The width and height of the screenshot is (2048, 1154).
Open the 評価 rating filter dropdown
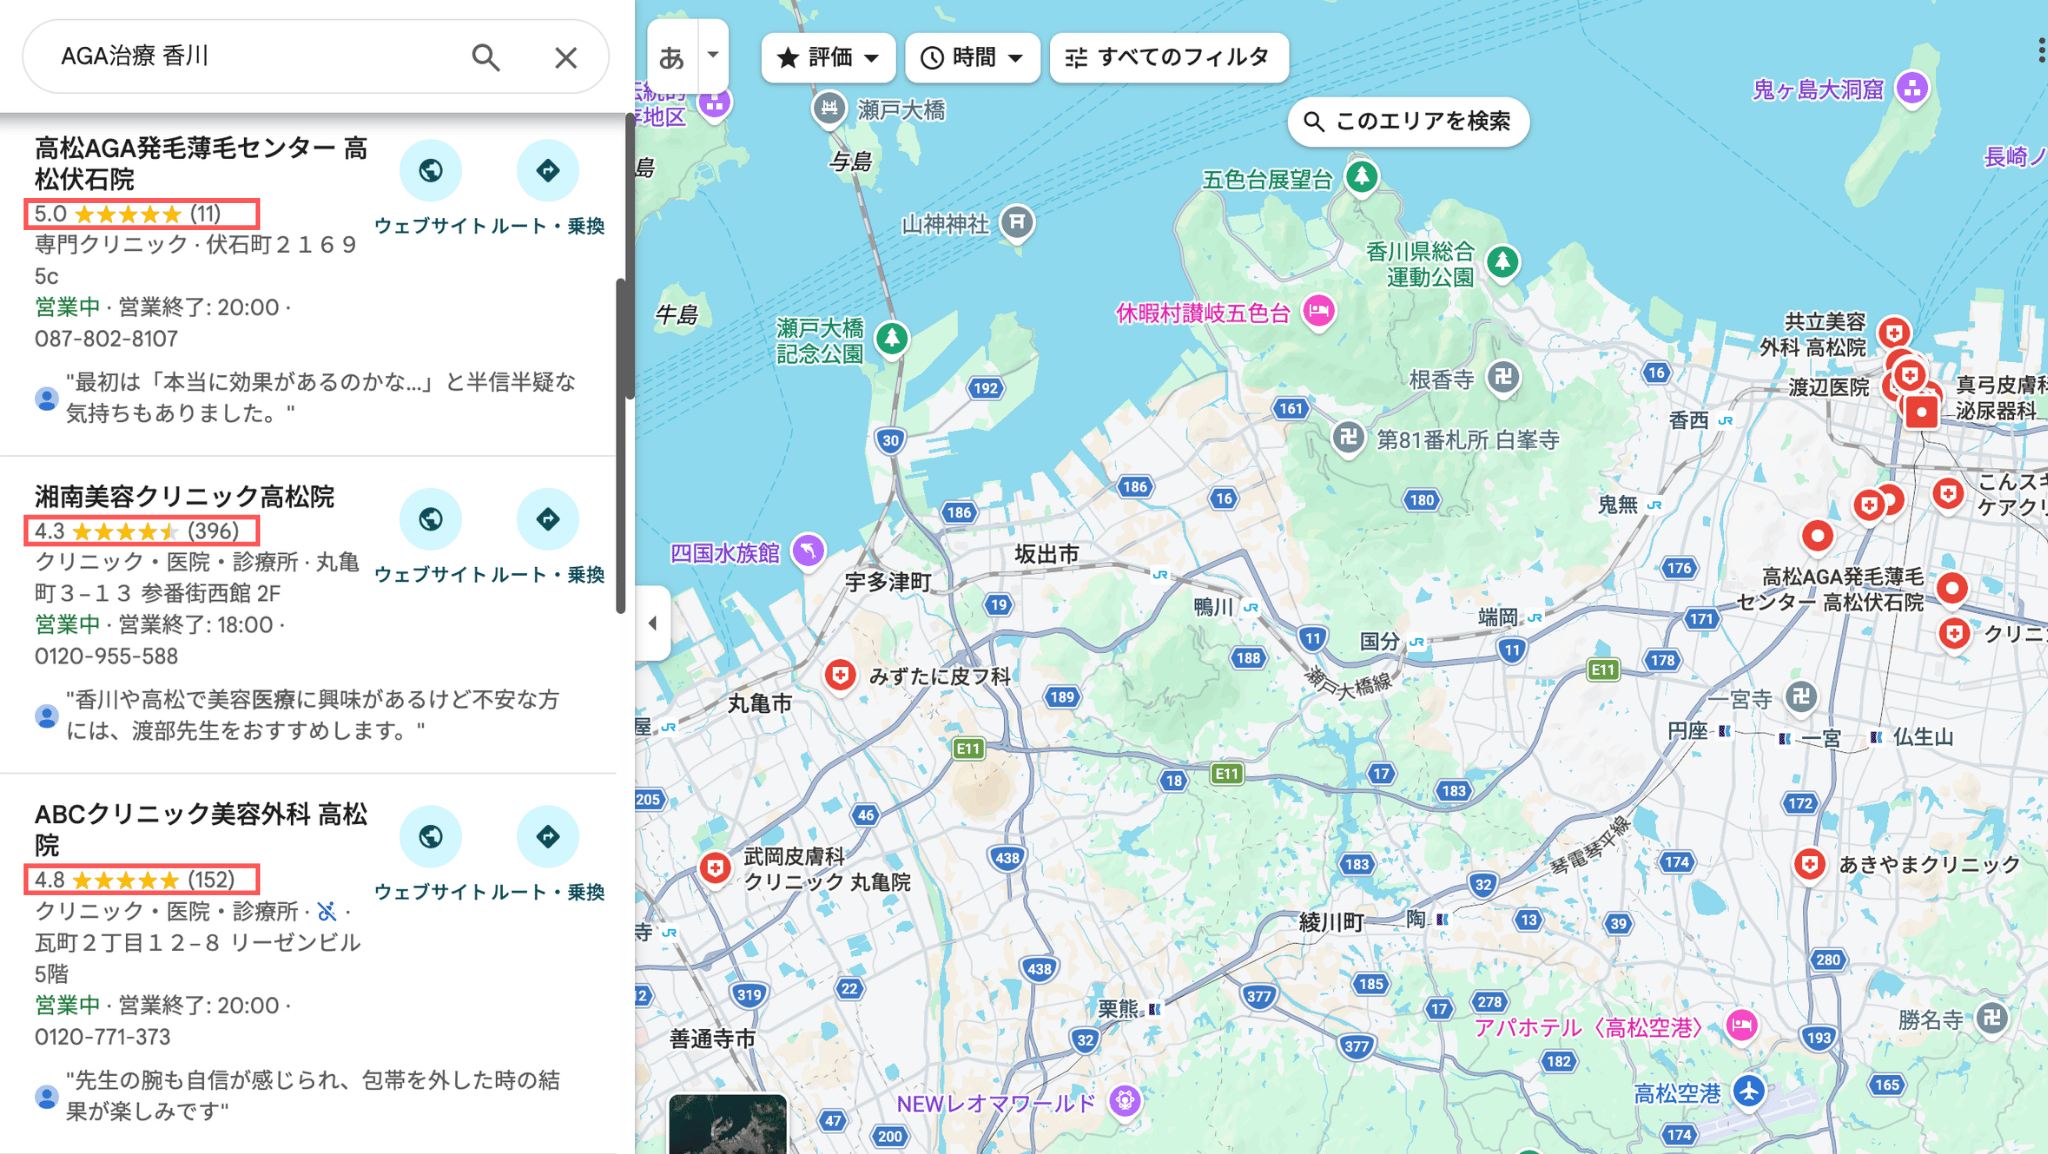click(828, 57)
